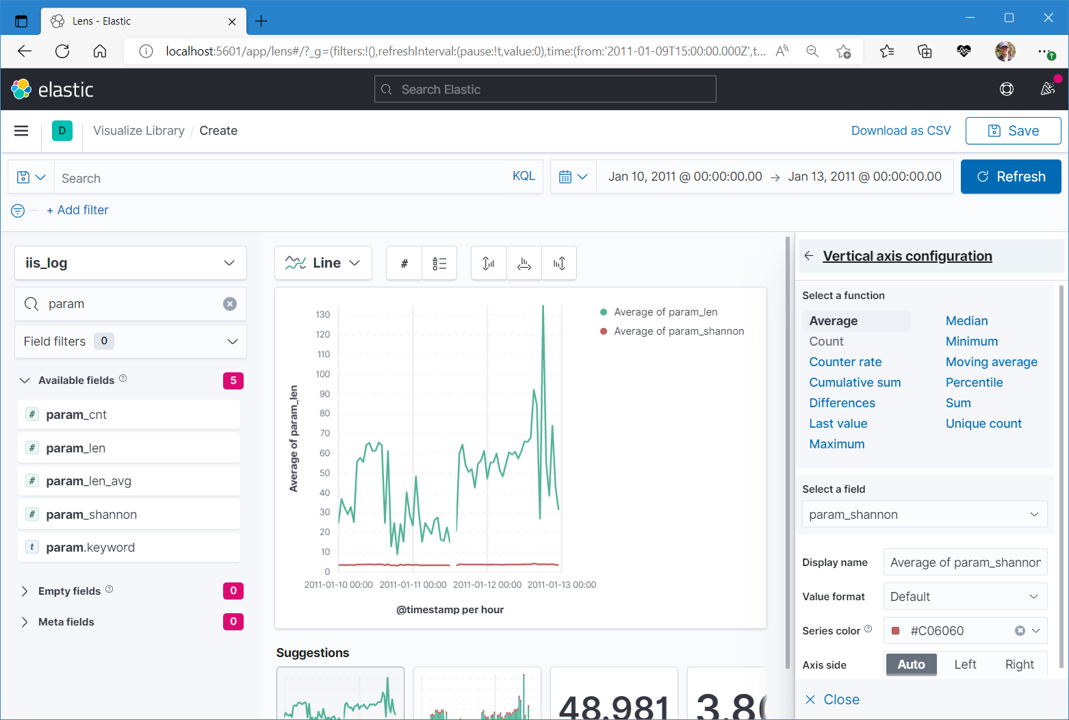
Task: Click browser back arrow
Action: pos(25,51)
